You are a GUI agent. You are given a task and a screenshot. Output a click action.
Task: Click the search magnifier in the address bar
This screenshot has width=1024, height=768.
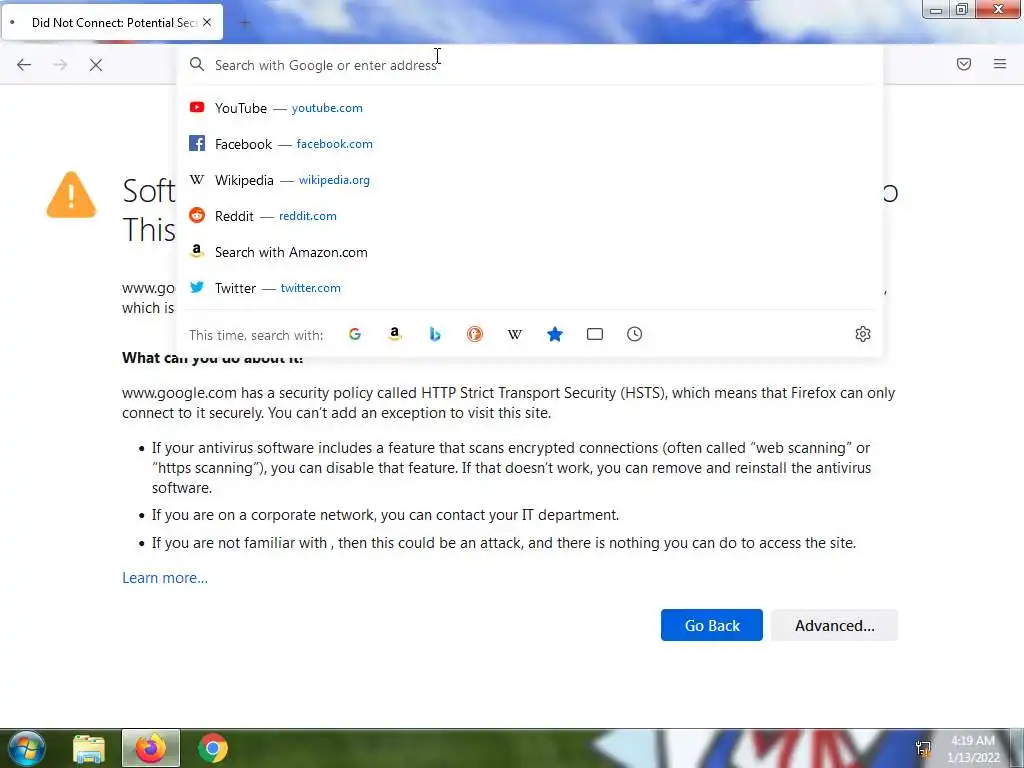tap(197, 64)
